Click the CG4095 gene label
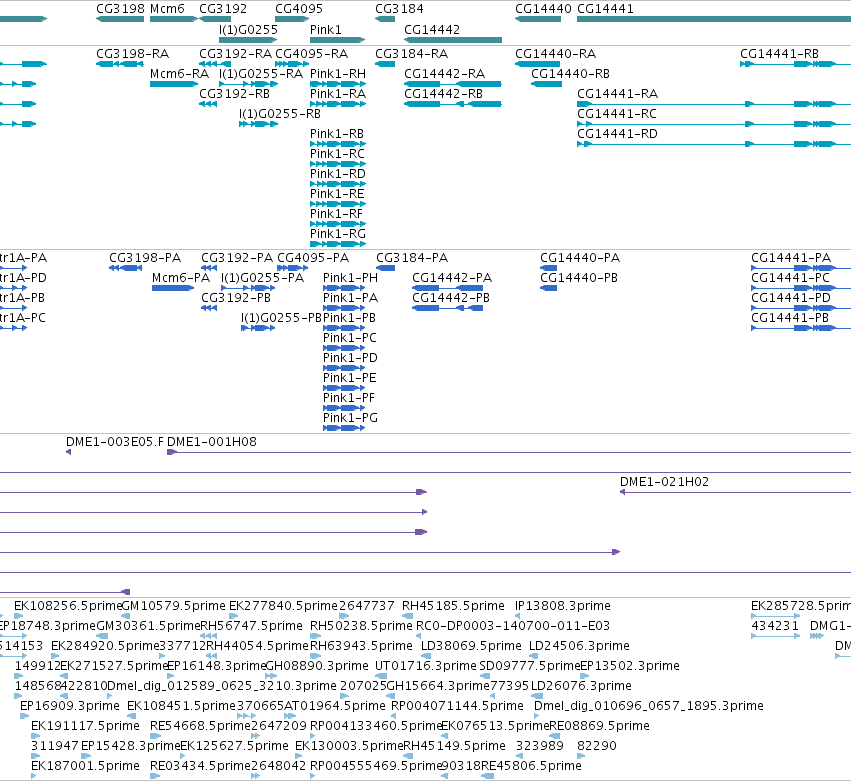The image size is (851, 781). tap(299, 9)
